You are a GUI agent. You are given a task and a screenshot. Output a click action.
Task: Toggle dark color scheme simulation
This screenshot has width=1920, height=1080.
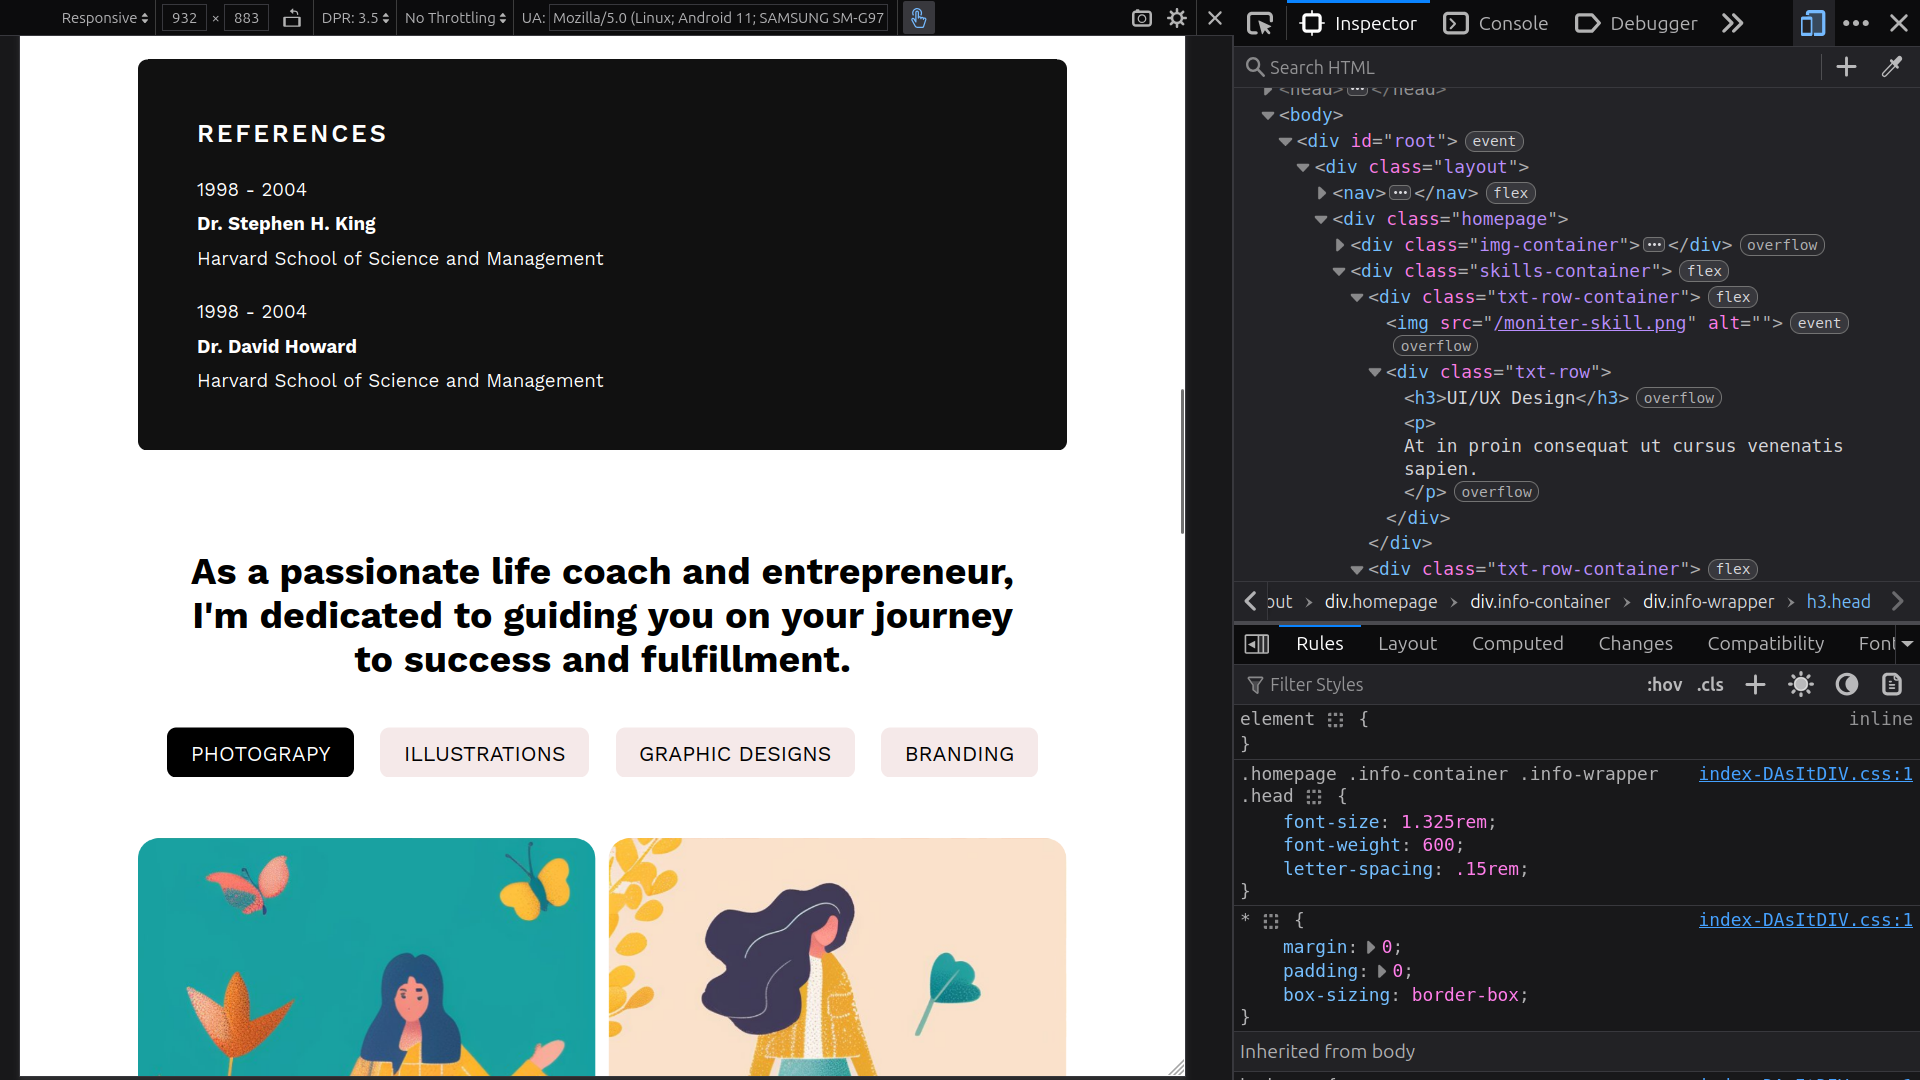pos(1846,685)
